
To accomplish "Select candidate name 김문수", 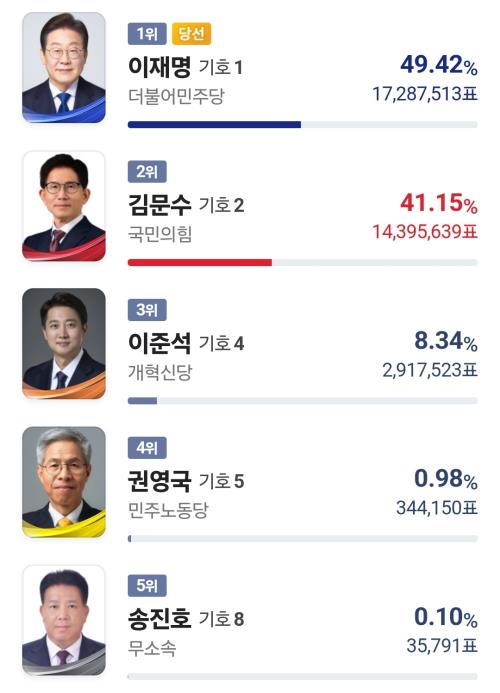I will tap(160, 205).
